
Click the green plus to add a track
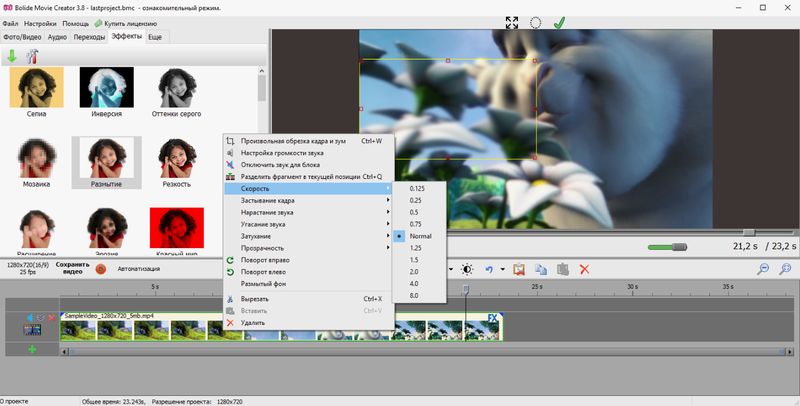[x=32, y=349]
